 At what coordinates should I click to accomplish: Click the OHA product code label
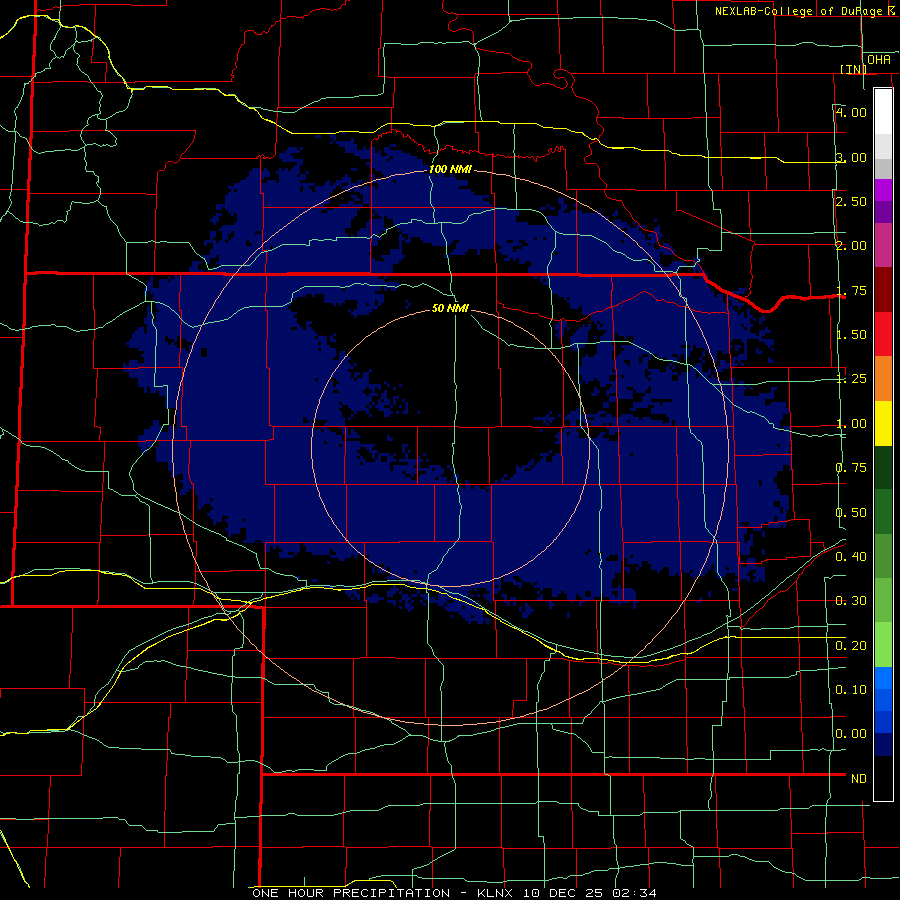point(879,60)
